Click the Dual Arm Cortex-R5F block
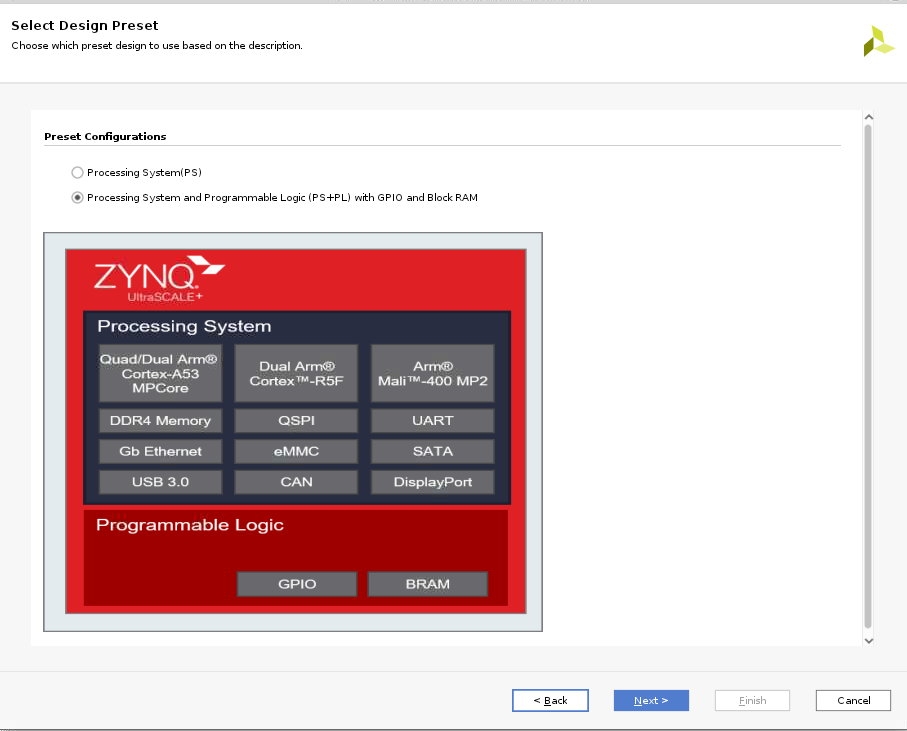Screen dimensions: 907x731 coord(296,373)
